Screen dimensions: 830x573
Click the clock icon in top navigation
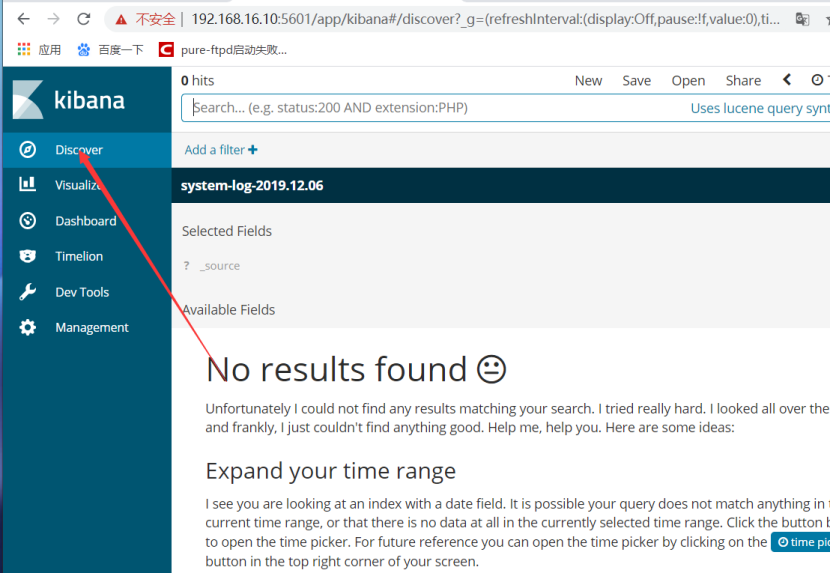[817, 80]
